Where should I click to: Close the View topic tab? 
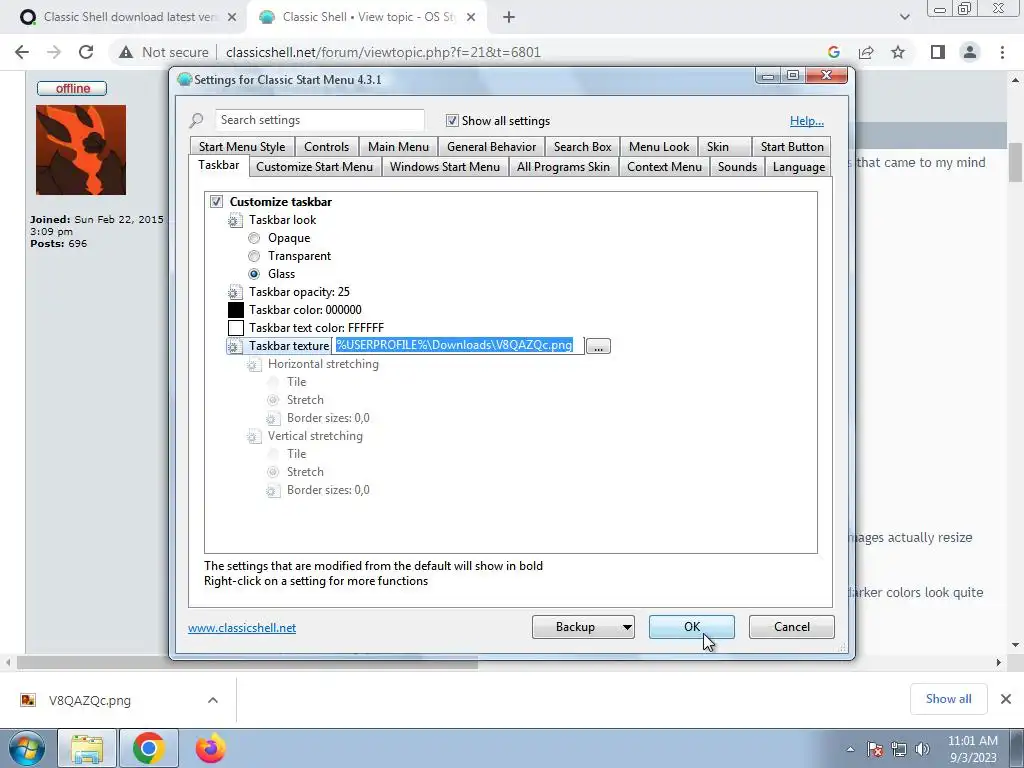tap(471, 18)
